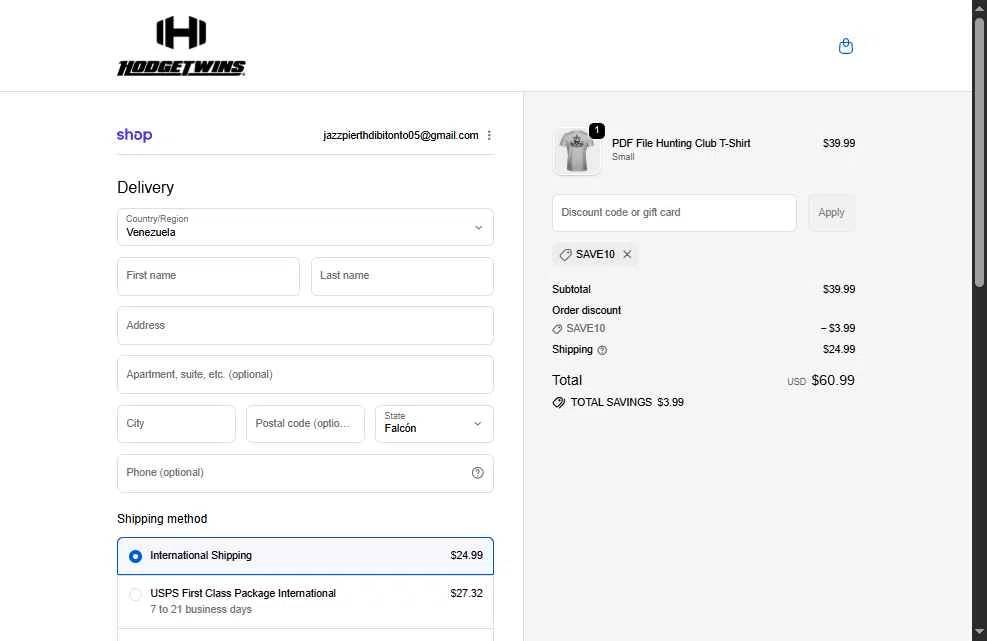Click the Phone (optional) field
This screenshot has width=987, height=641.
(305, 473)
